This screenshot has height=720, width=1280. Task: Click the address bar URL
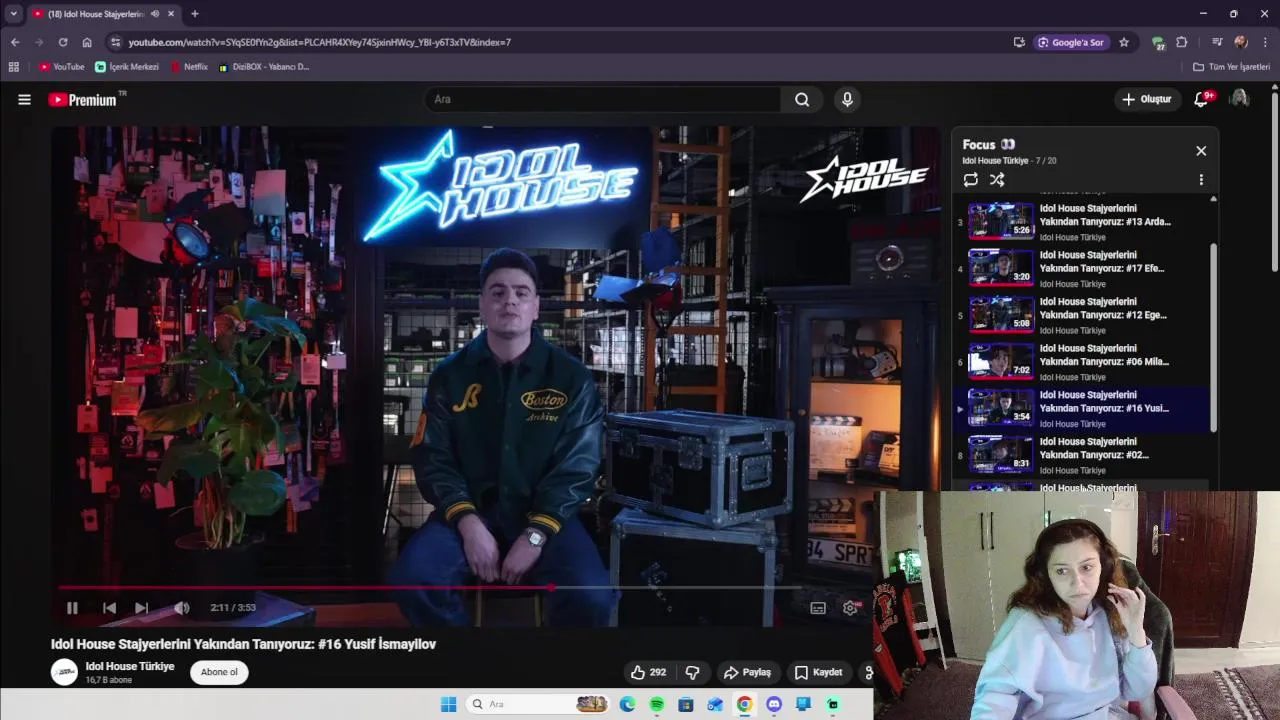coord(320,42)
